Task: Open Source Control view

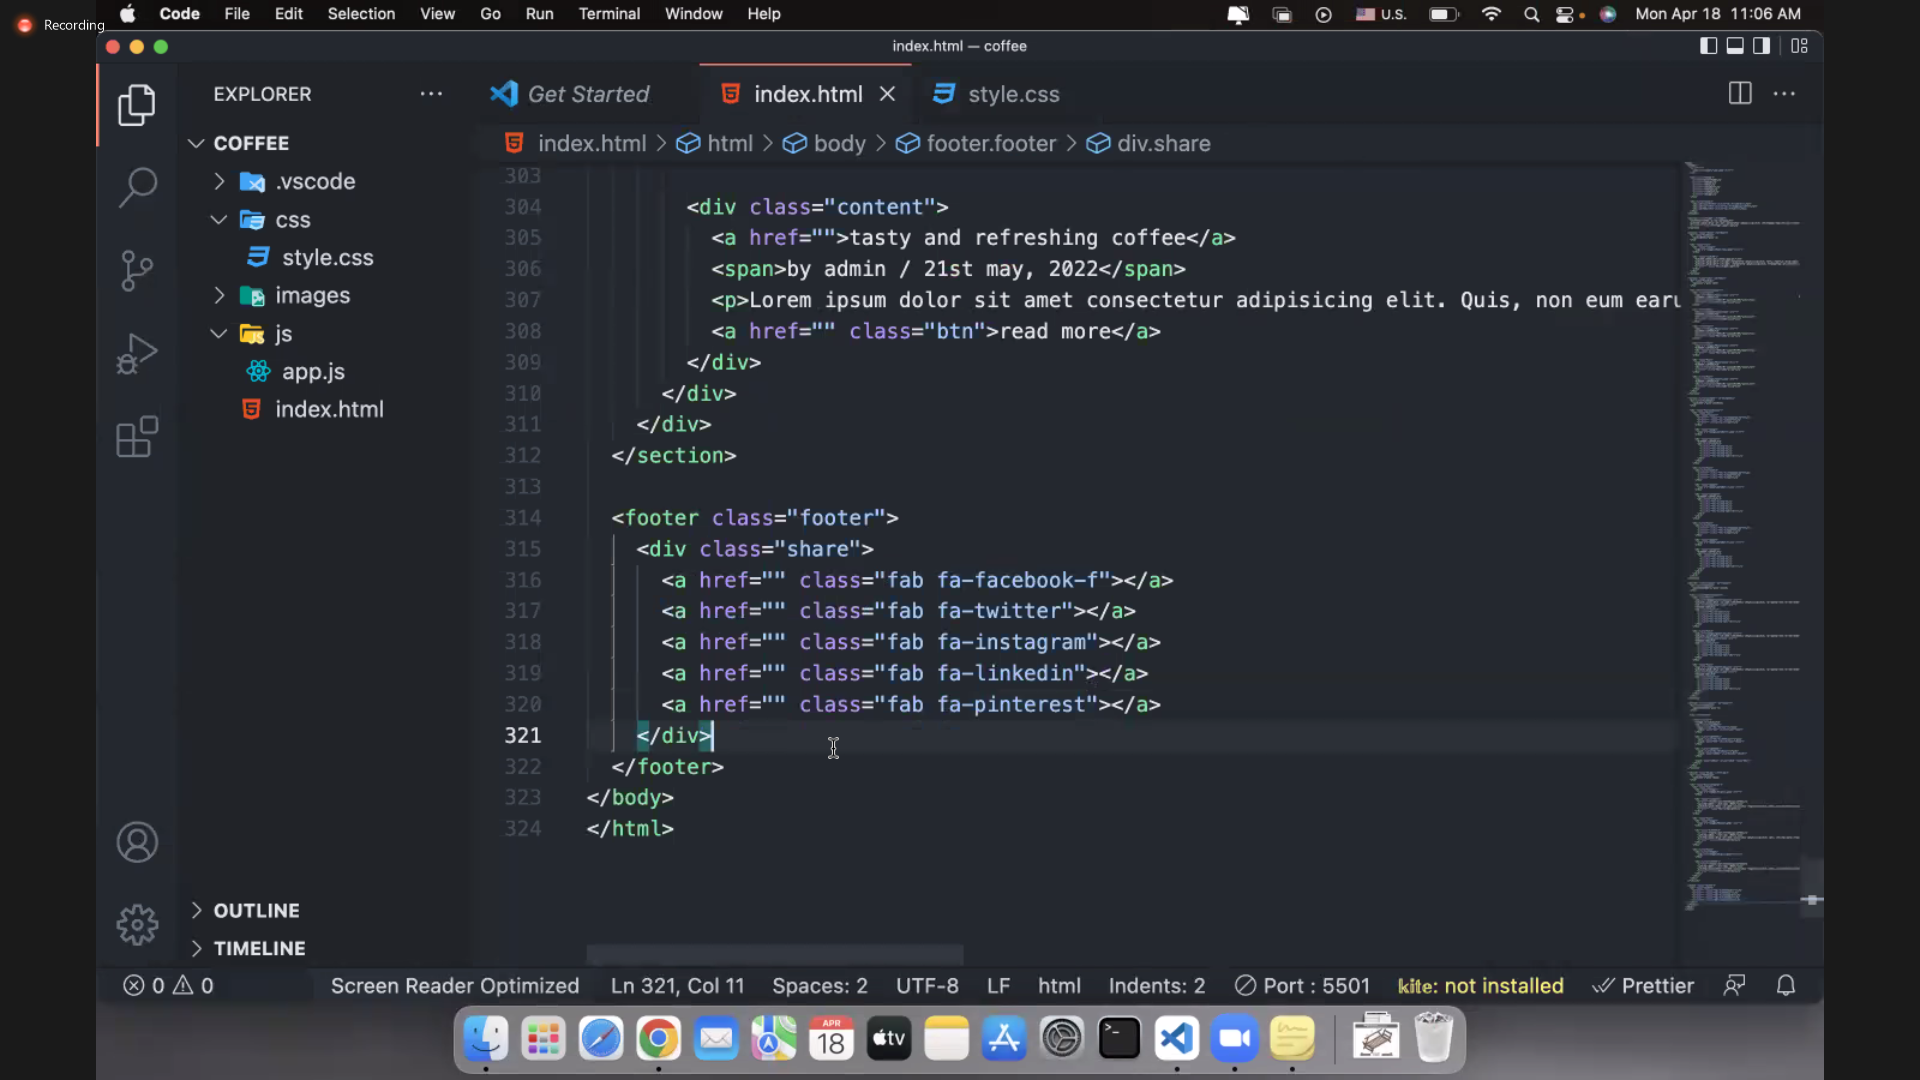Action: pyautogui.click(x=137, y=270)
